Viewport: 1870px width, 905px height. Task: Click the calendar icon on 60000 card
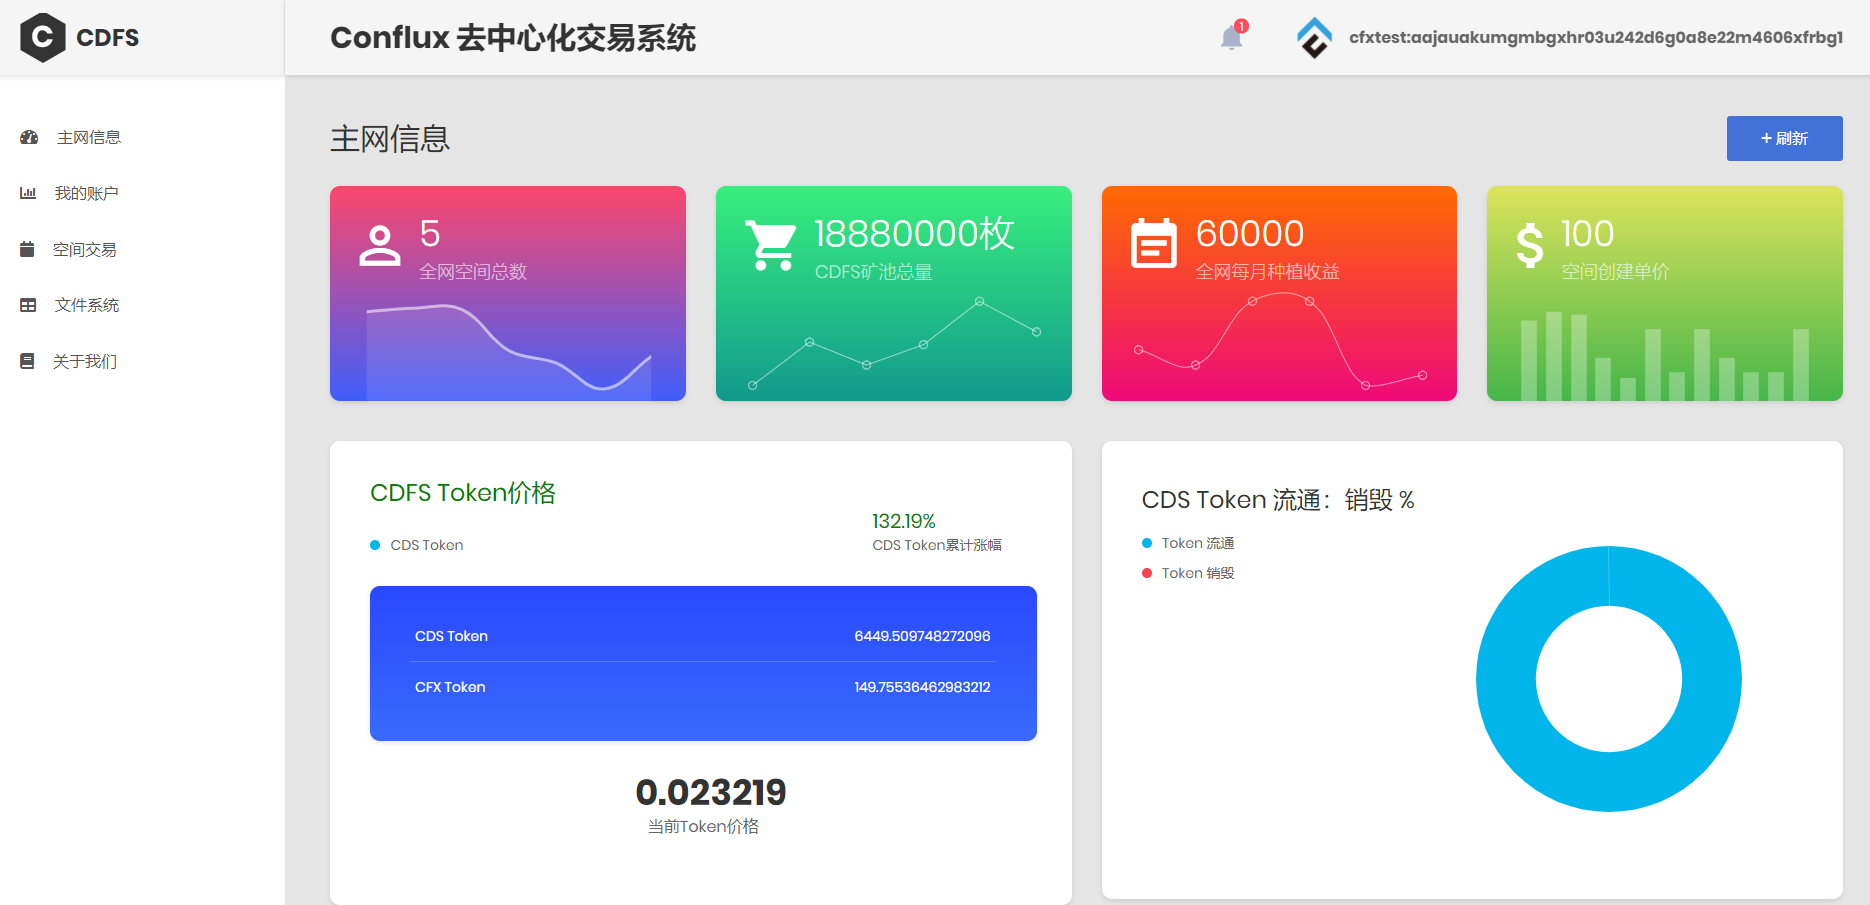(1153, 244)
